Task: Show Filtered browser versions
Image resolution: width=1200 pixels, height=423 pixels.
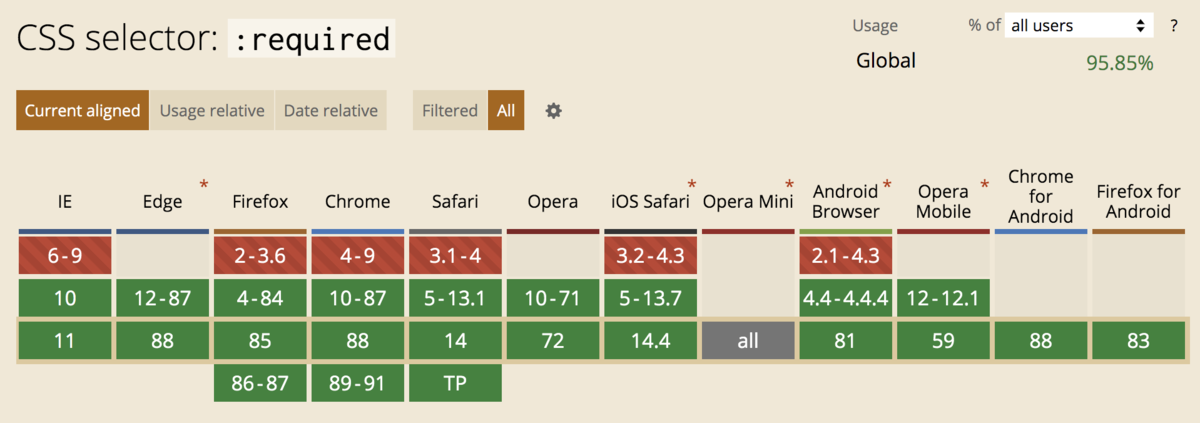Action: coord(450,110)
